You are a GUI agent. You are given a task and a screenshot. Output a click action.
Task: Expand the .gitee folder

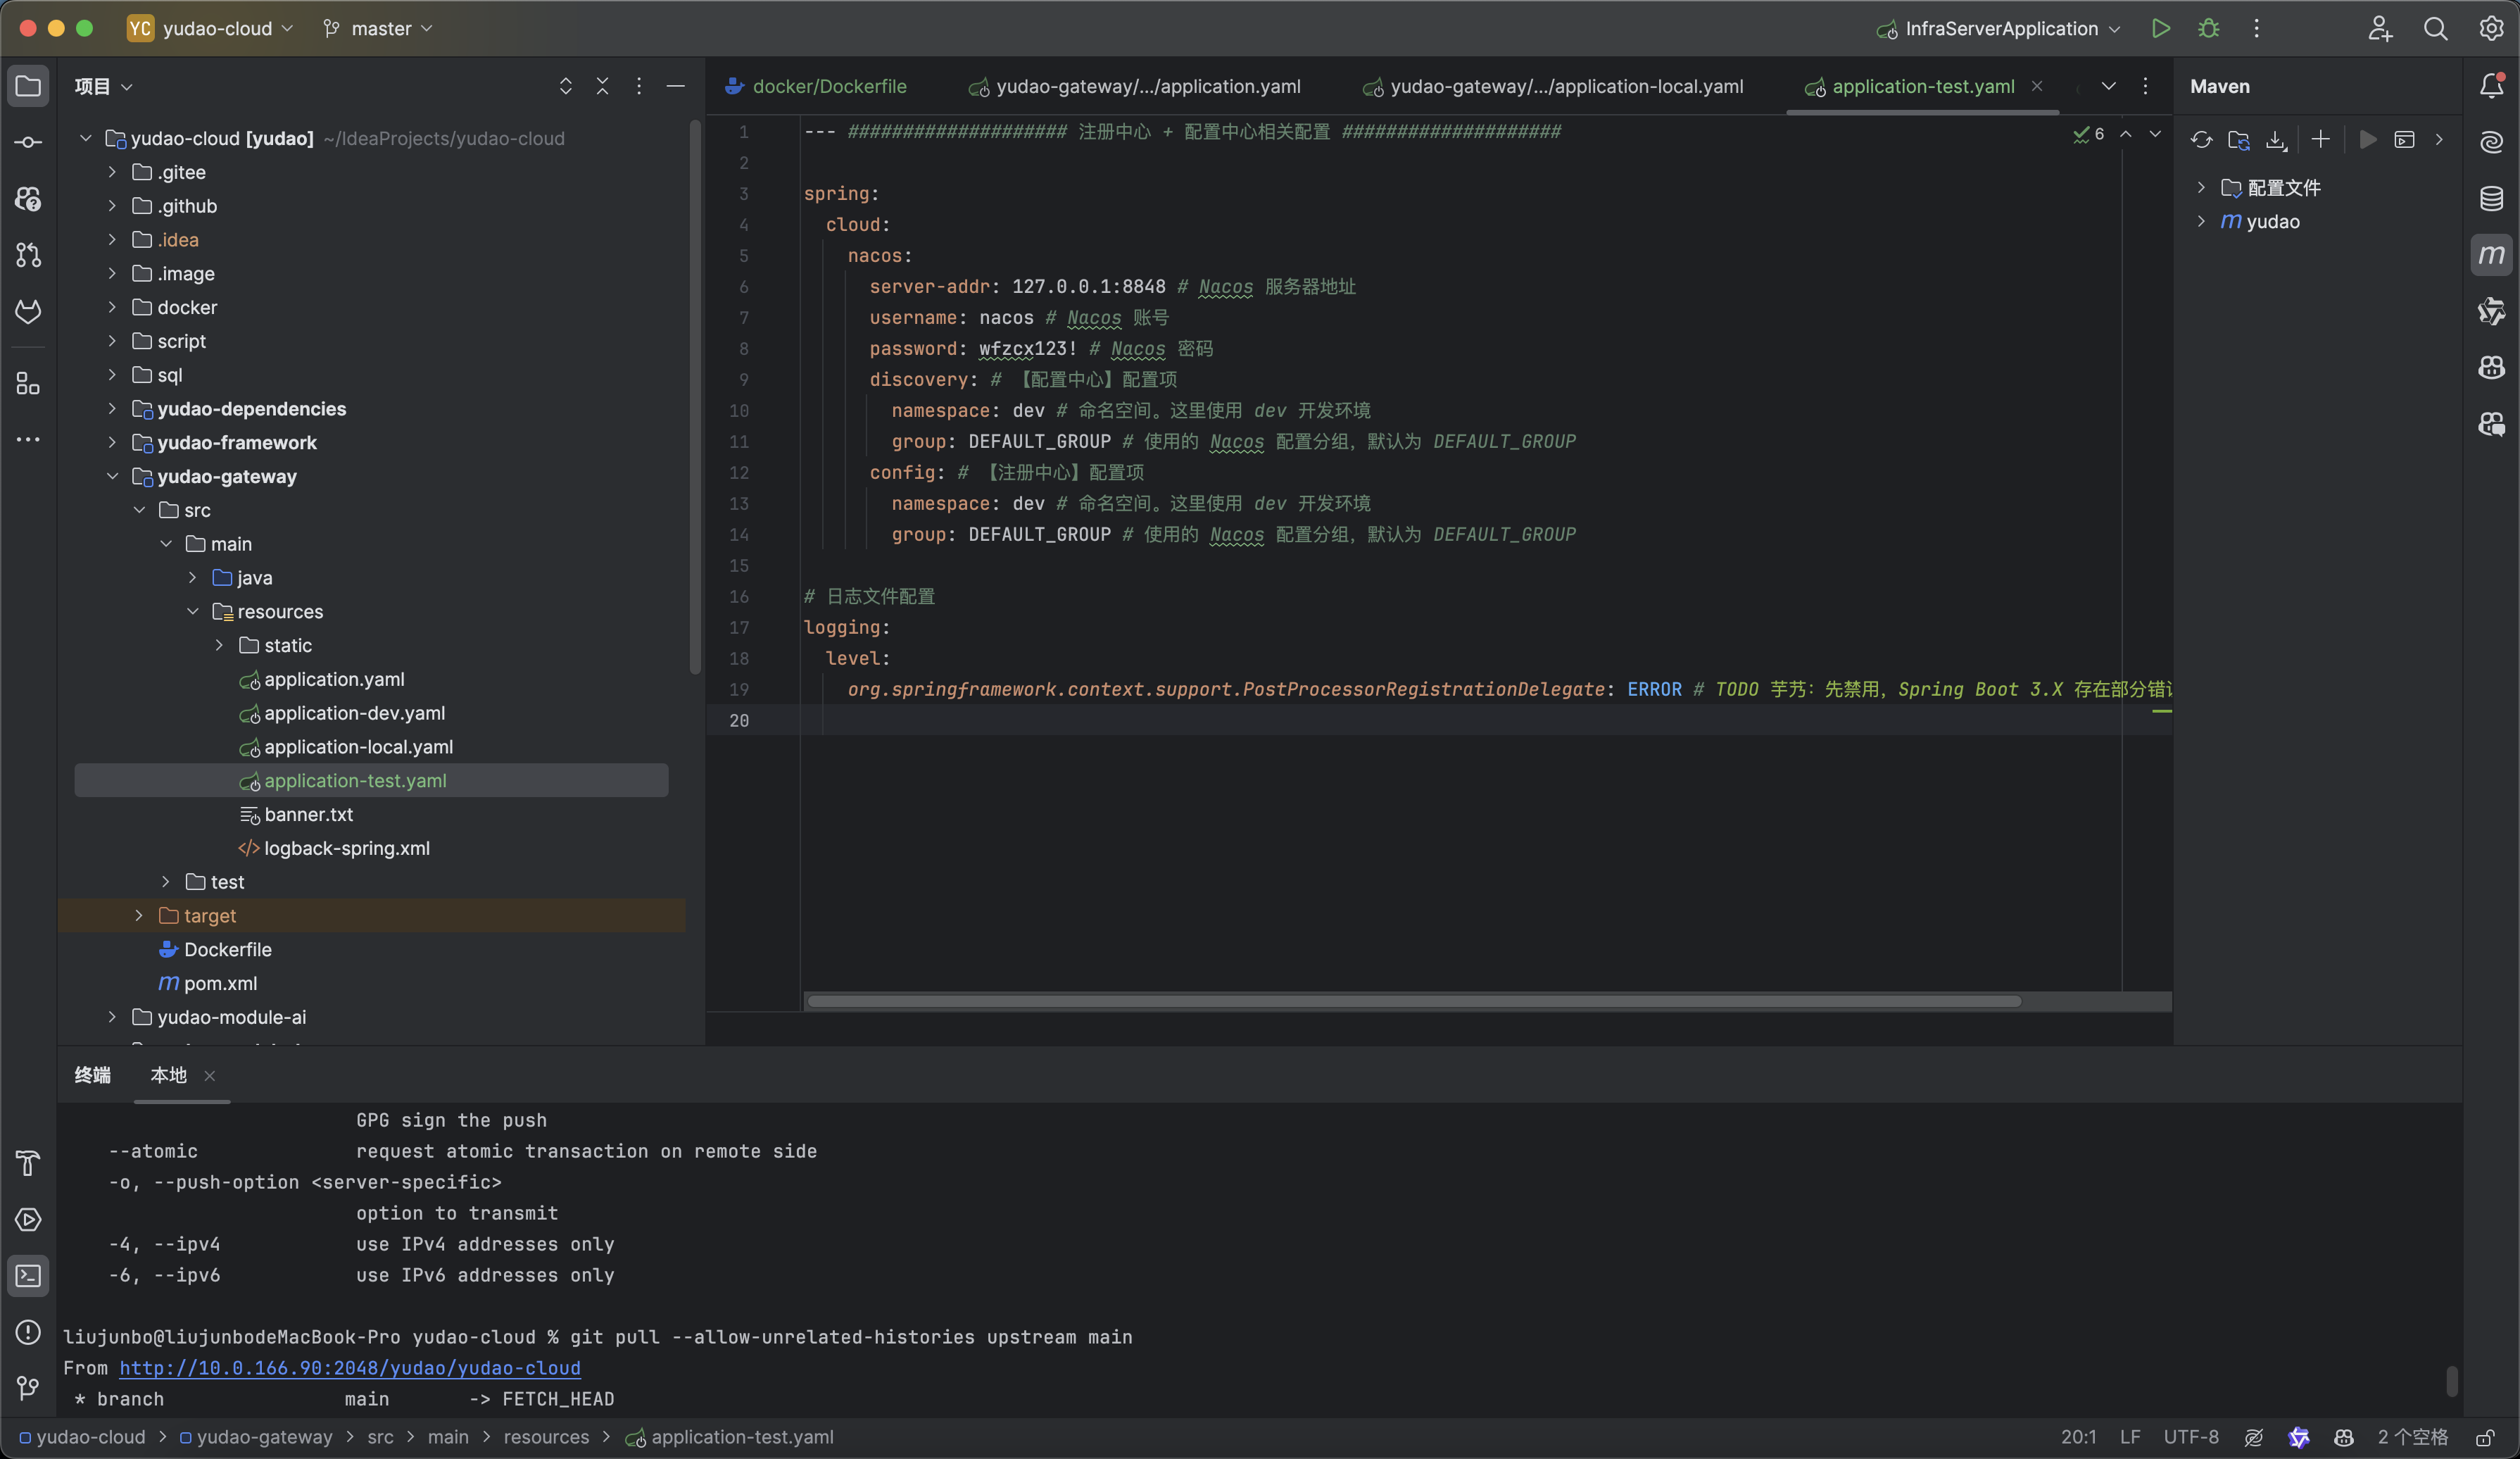(x=112, y=172)
